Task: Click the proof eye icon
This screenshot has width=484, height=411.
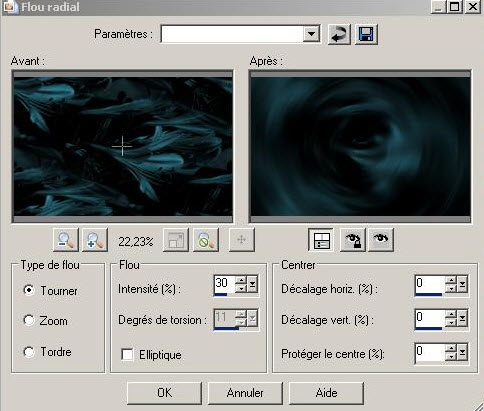Action: (381, 240)
